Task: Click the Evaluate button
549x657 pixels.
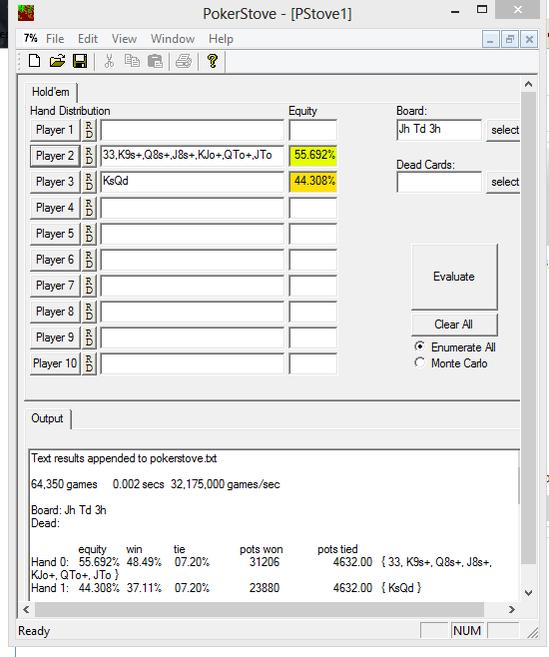Action: click(454, 277)
